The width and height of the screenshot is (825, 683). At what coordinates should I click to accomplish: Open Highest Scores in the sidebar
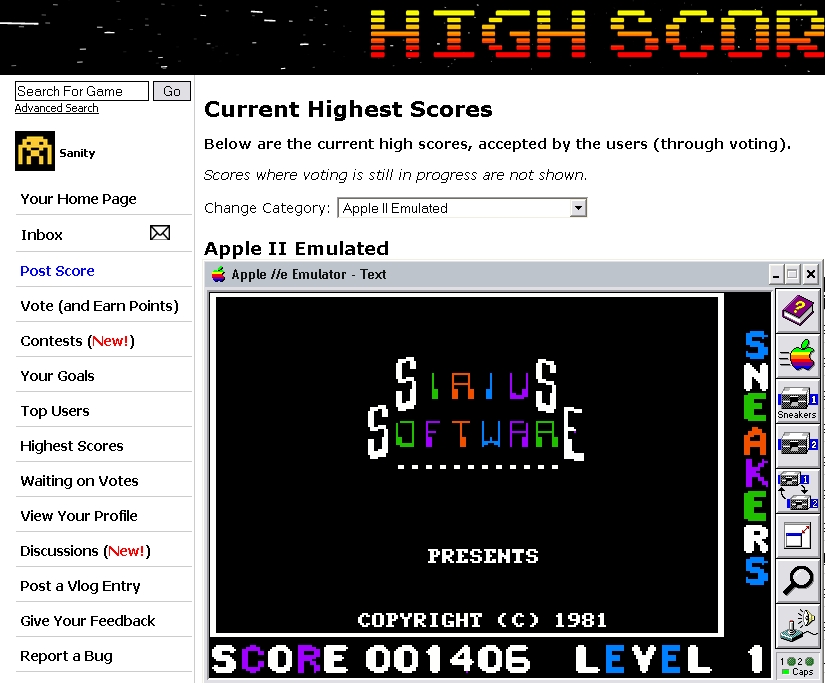(72, 446)
